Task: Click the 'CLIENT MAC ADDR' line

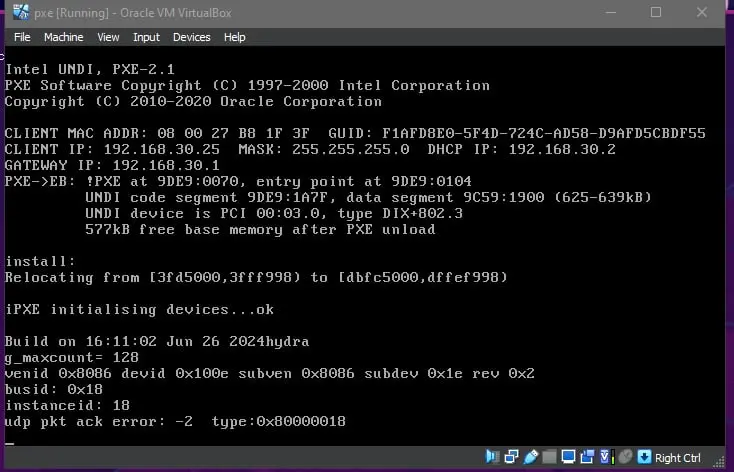Action: tap(355, 133)
